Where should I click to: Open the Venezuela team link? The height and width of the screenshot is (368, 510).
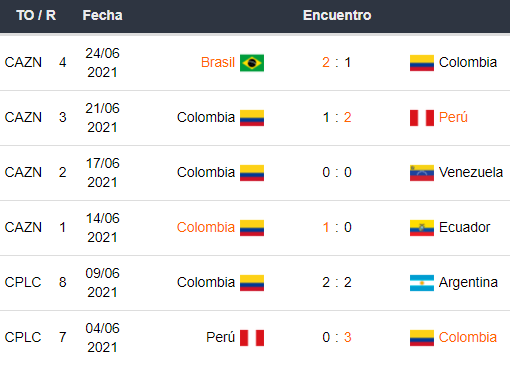(x=471, y=172)
